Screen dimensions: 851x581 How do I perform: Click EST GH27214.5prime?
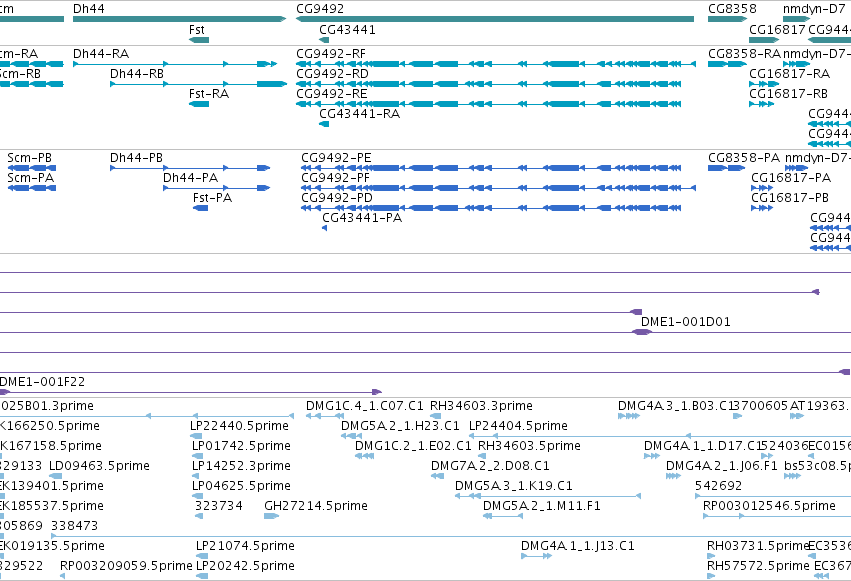pyautogui.click(x=271, y=516)
